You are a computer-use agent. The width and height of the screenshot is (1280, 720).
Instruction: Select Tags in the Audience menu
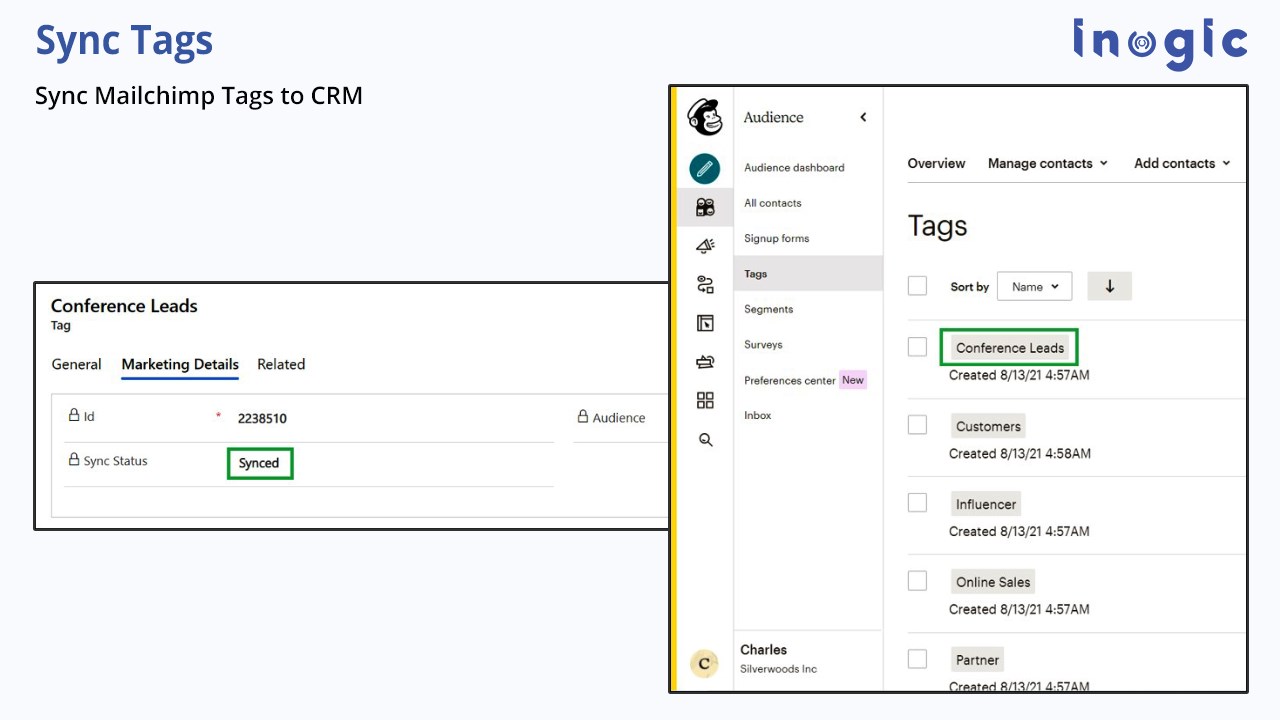[x=808, y=274]
